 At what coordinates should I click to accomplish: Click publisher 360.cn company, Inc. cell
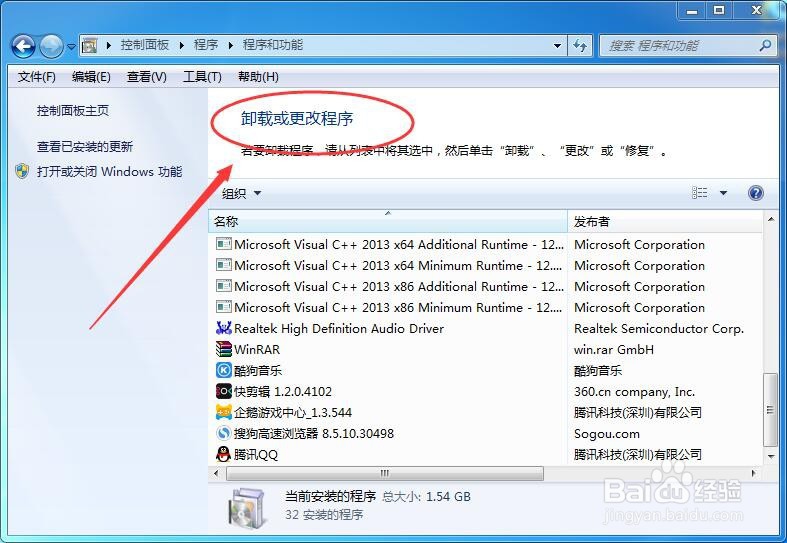click(634, 392)
